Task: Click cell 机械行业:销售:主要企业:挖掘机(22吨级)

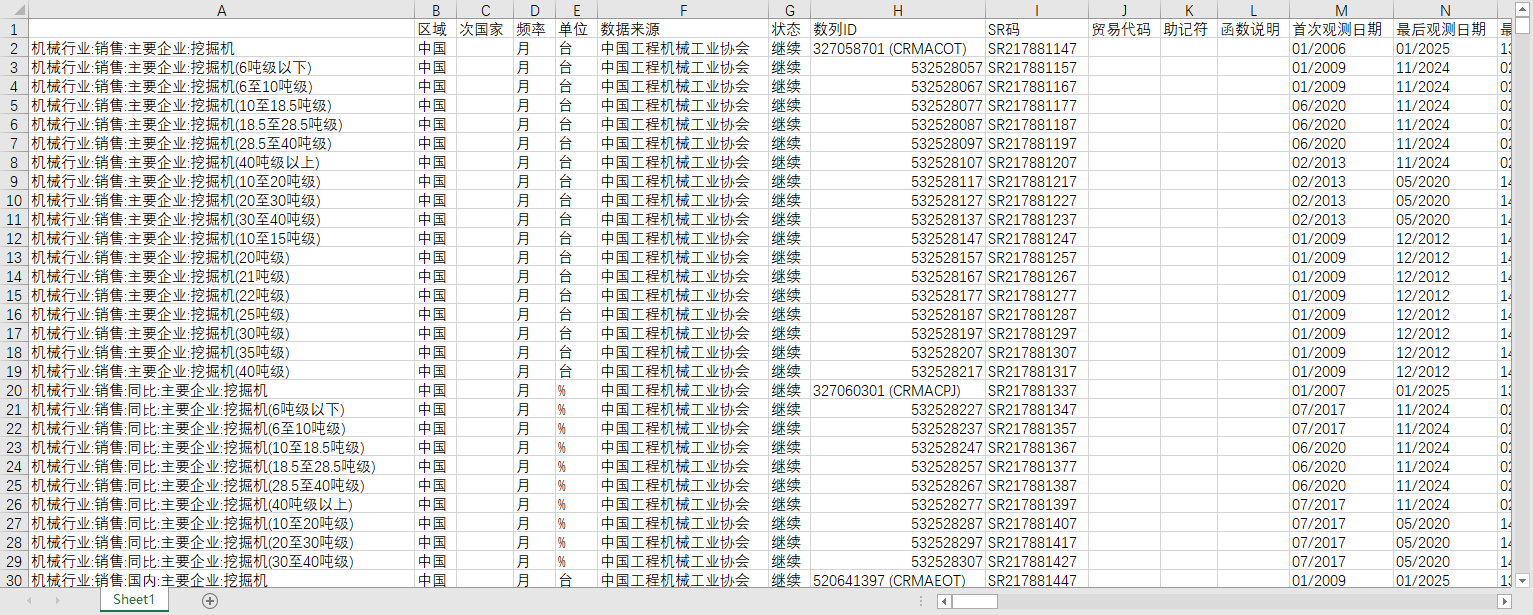Action: point(221,295)
